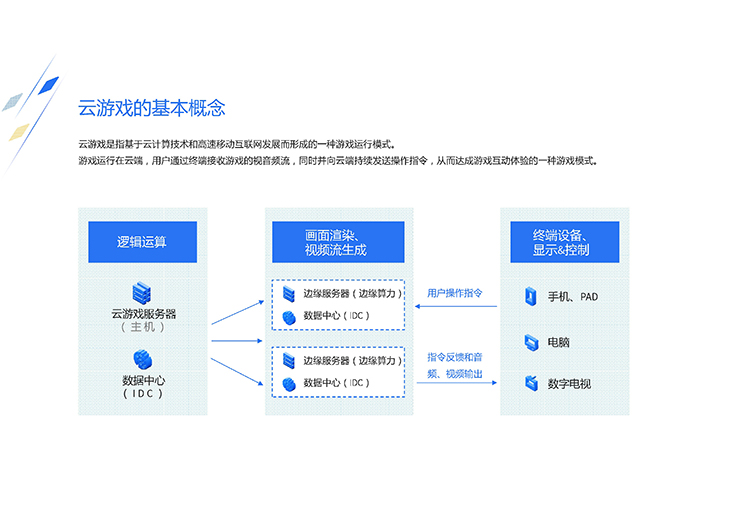Click the 数字电视 text

569,384
